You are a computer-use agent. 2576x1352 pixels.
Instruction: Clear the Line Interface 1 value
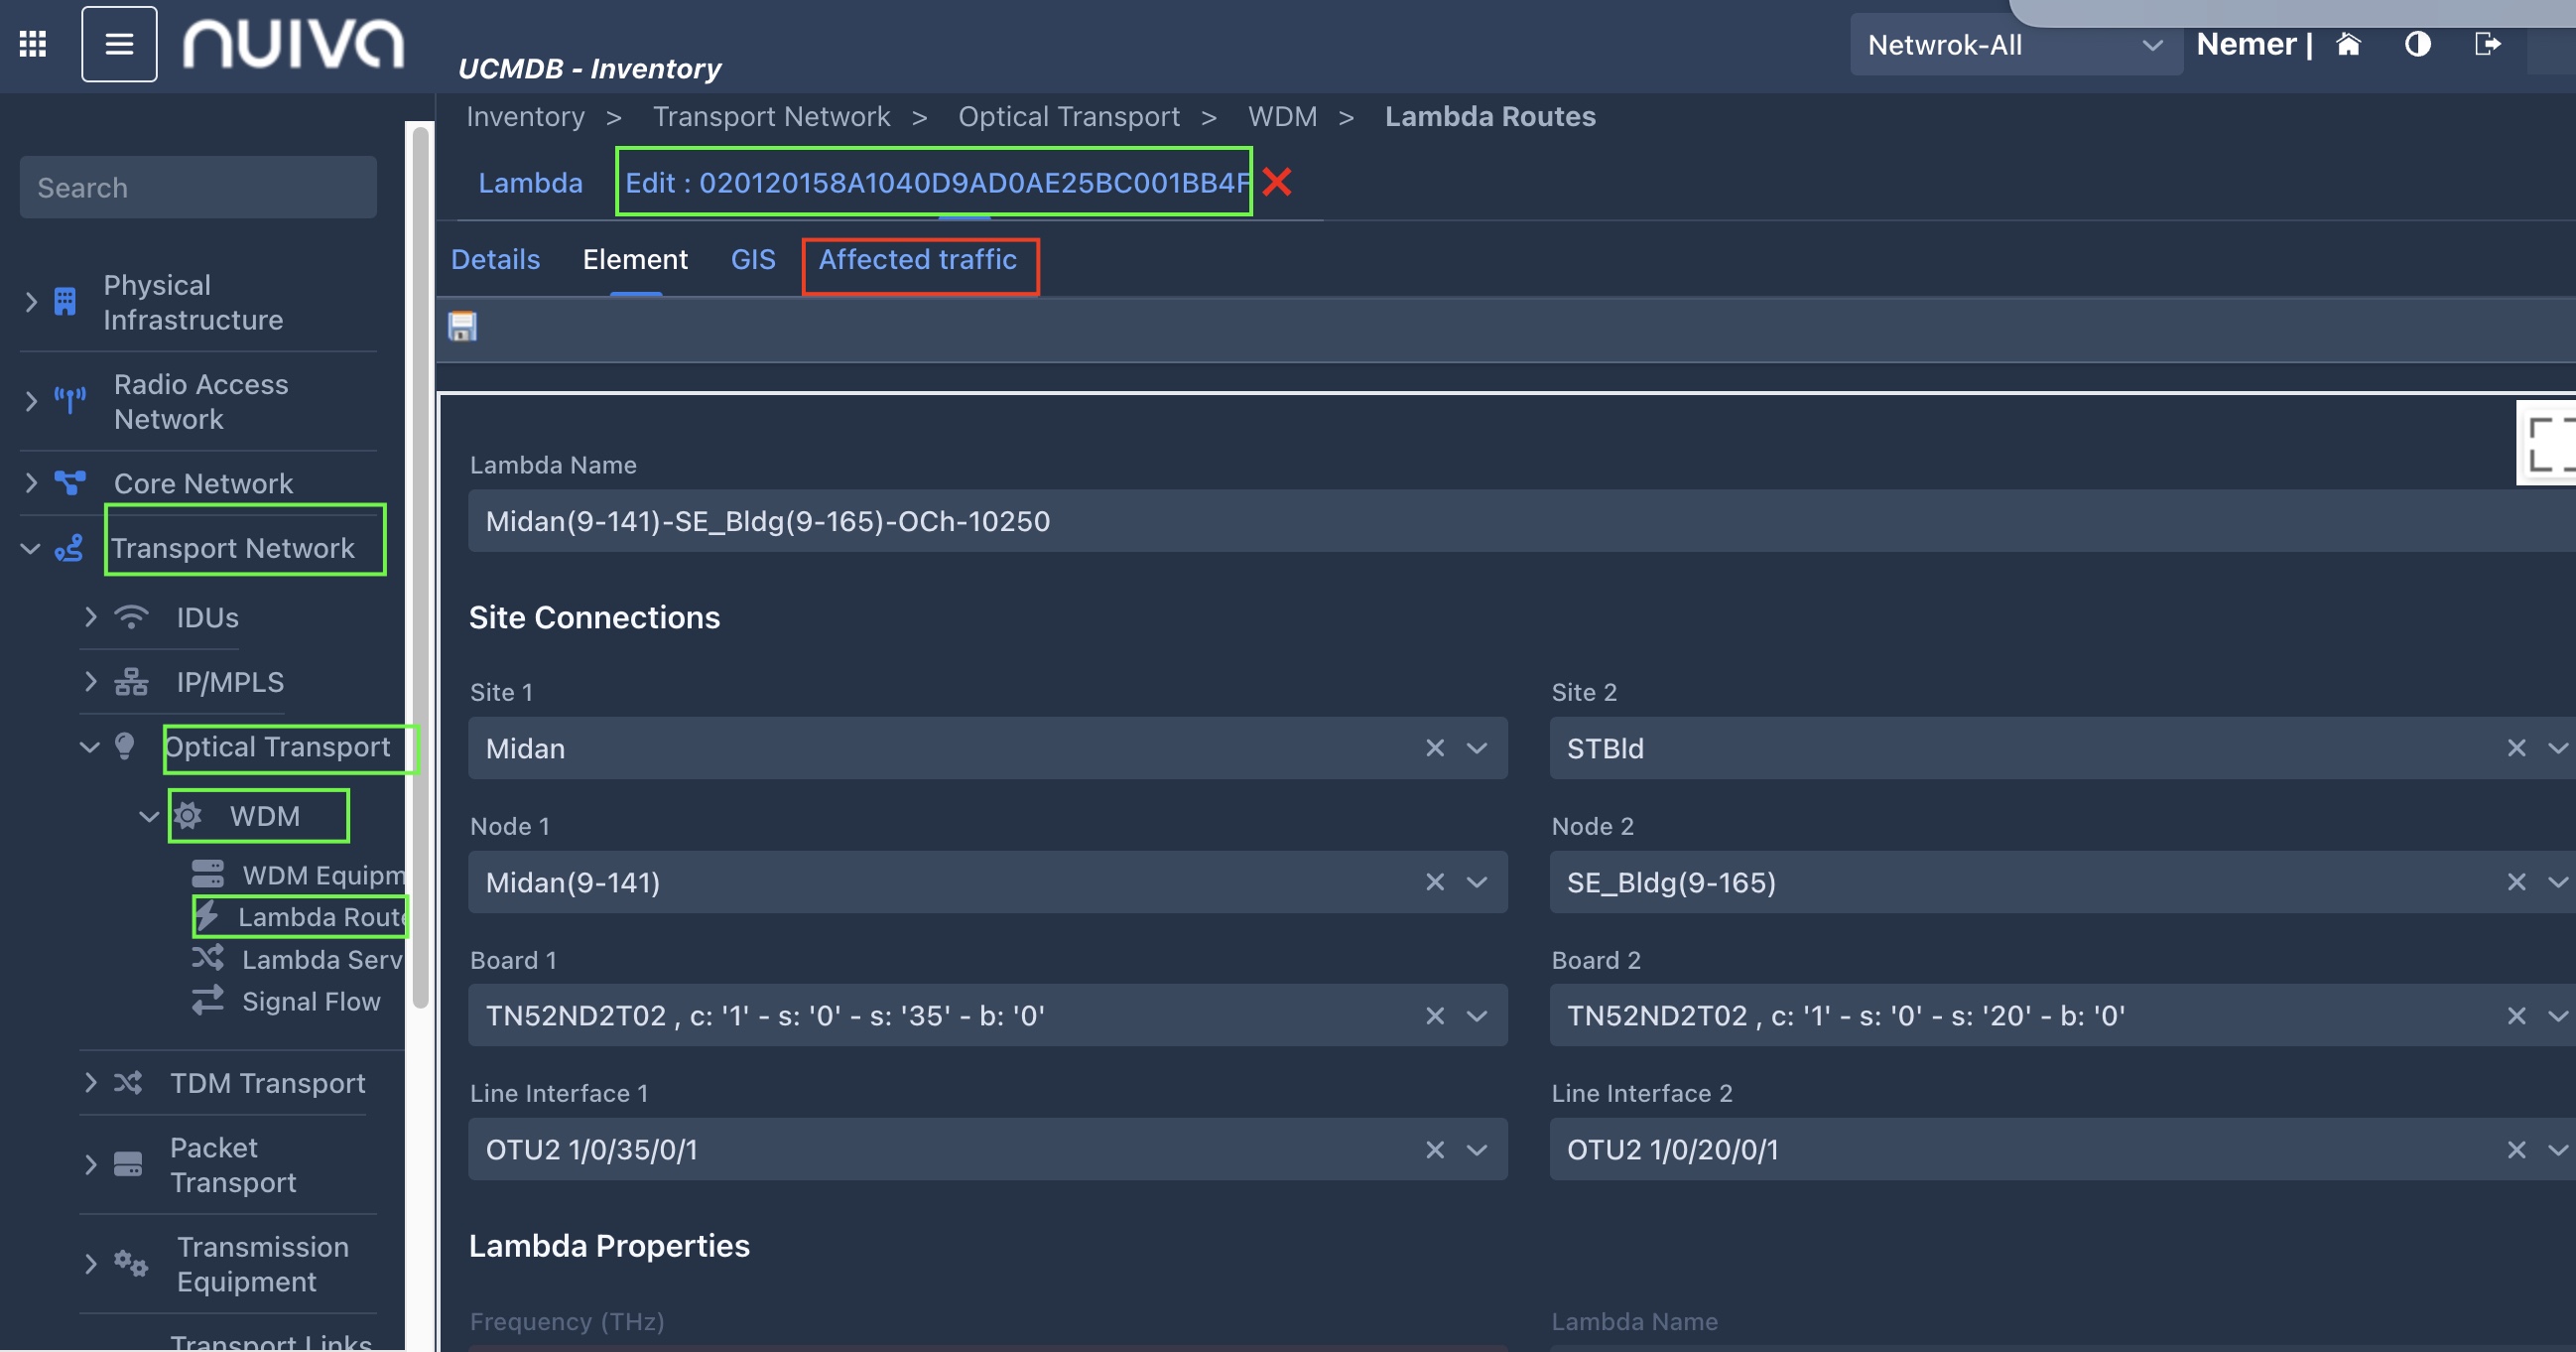(x=1434, y=1150)
